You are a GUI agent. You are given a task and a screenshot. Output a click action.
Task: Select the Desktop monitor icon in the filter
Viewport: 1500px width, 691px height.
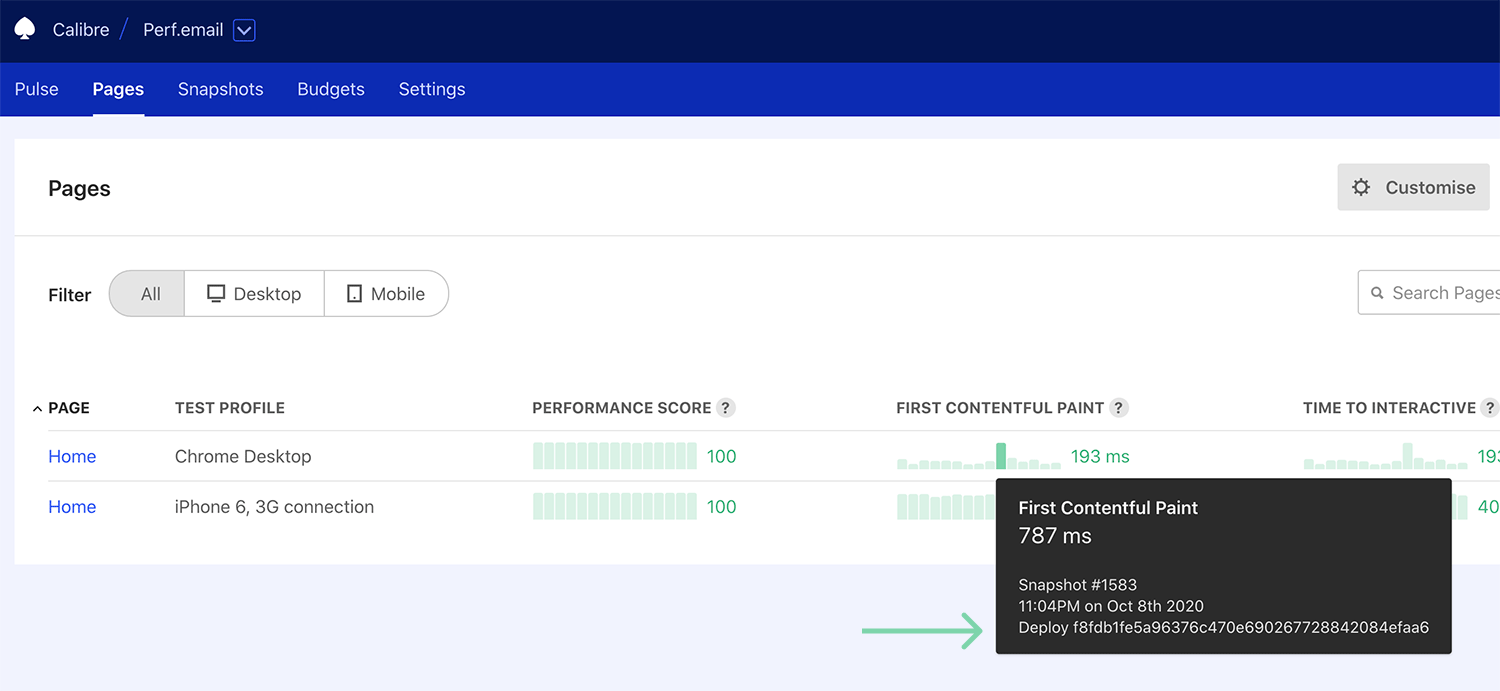tap(216, 293)
